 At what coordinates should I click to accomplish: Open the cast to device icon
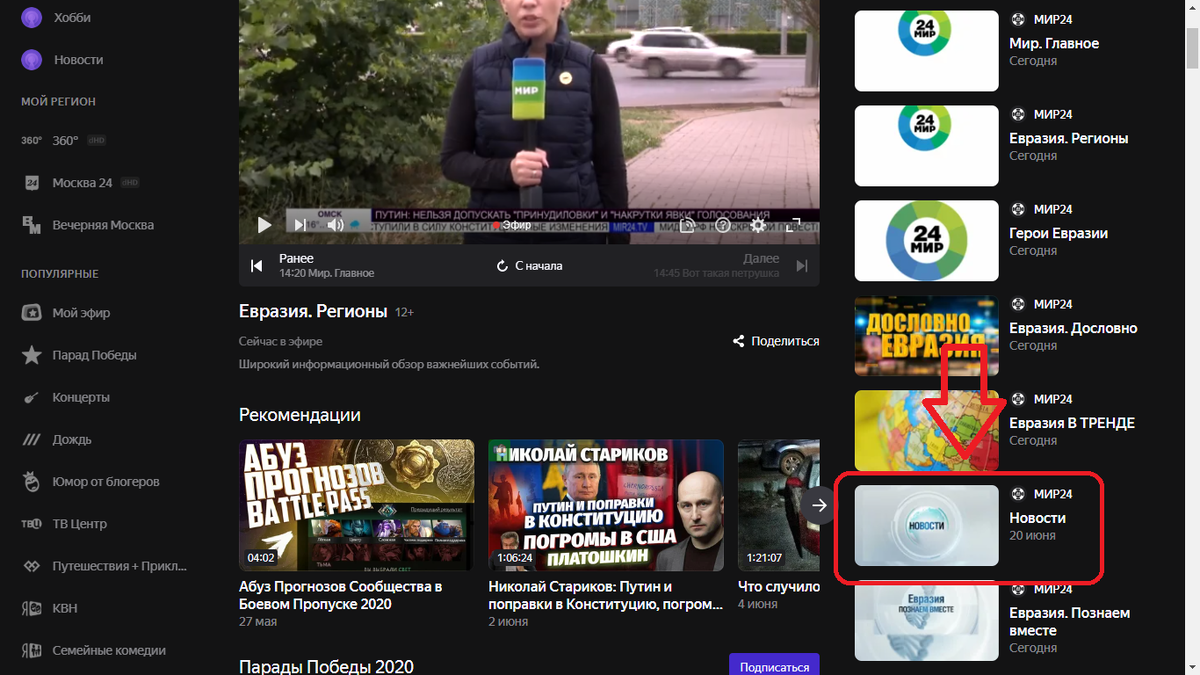coord(688,225)
